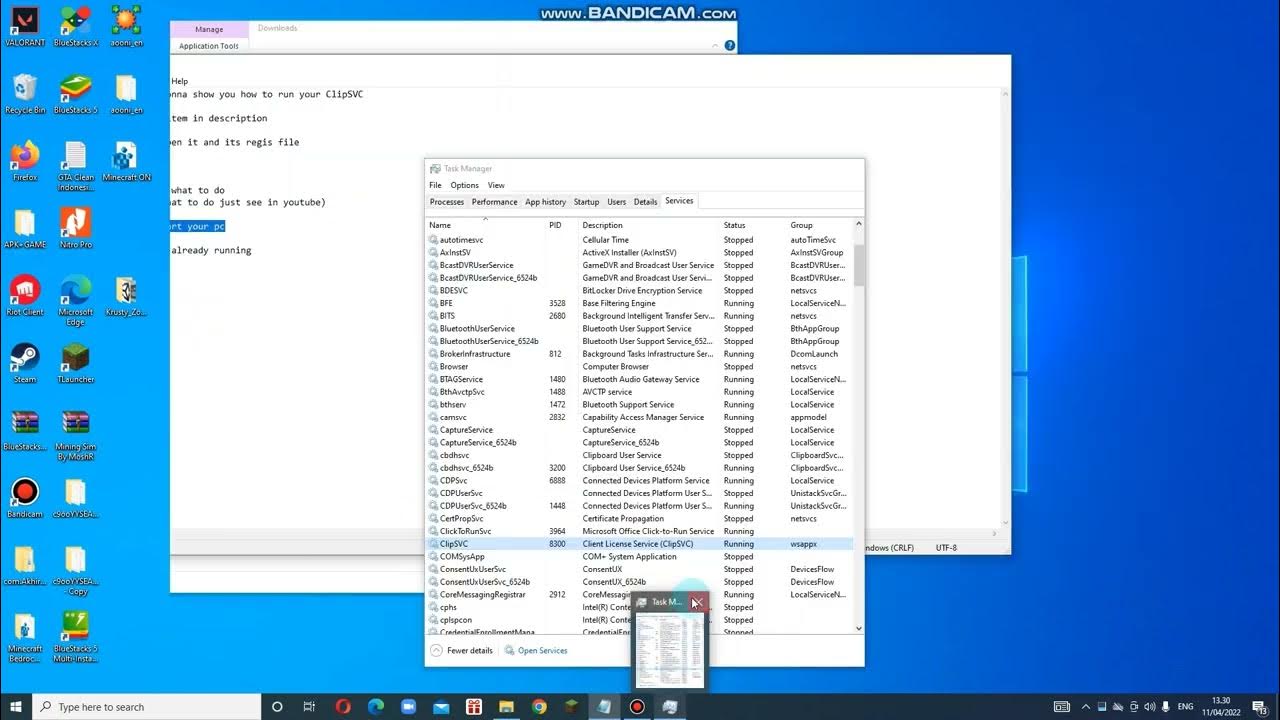Select the BlueStacks X desktop icon
The image size is (1280, 720).
75,26
